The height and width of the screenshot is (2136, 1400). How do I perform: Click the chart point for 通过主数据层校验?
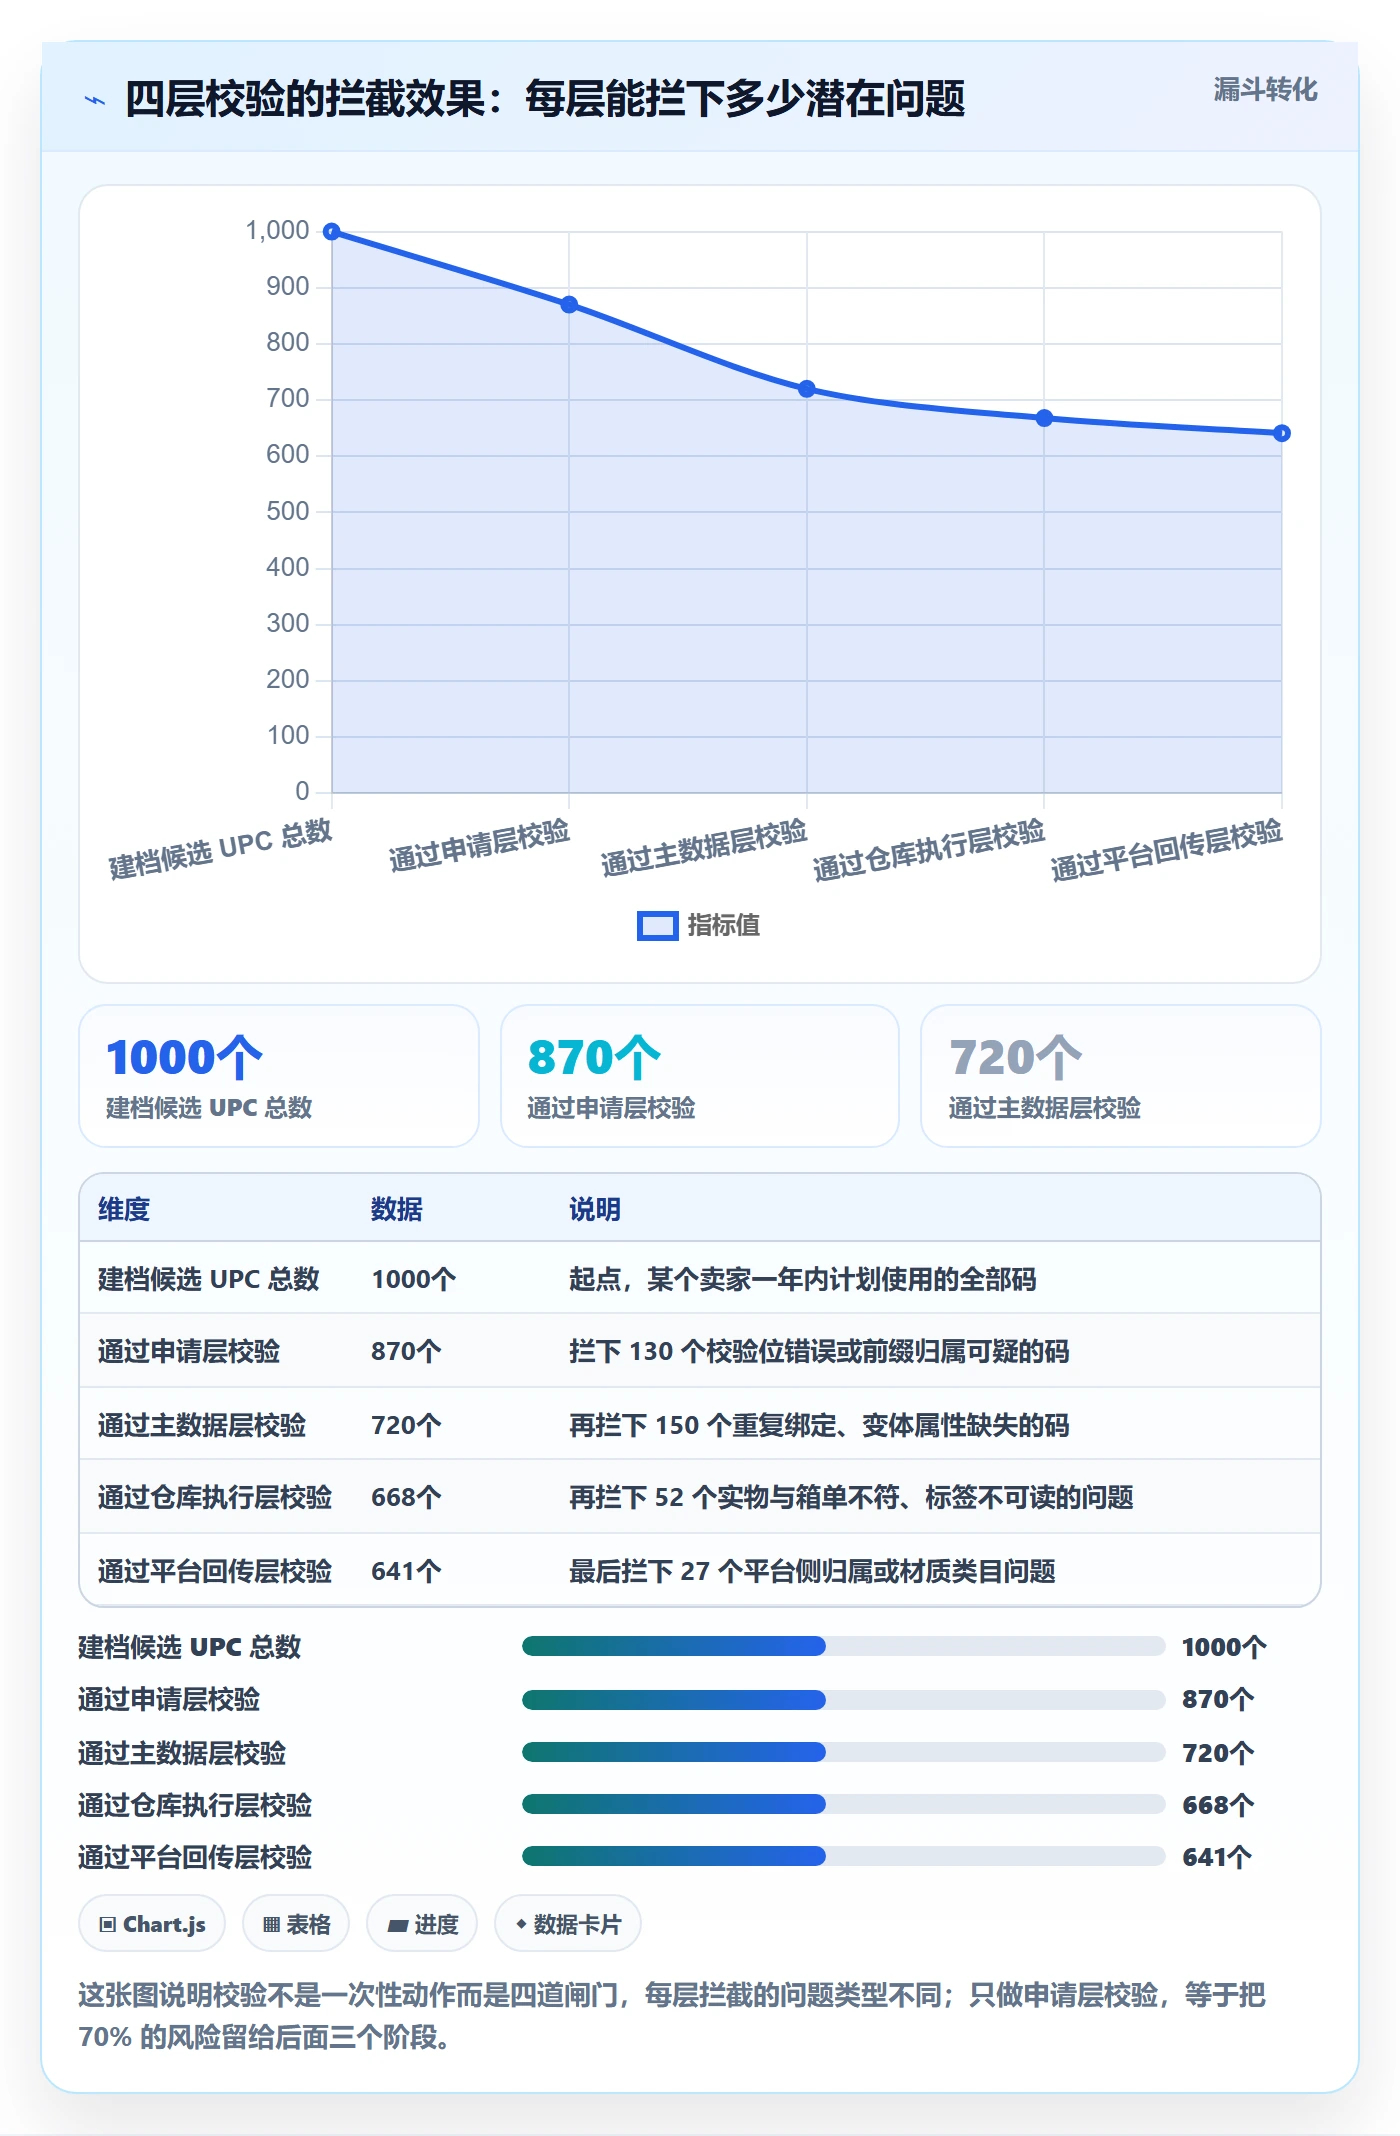(x=807, y=389)
